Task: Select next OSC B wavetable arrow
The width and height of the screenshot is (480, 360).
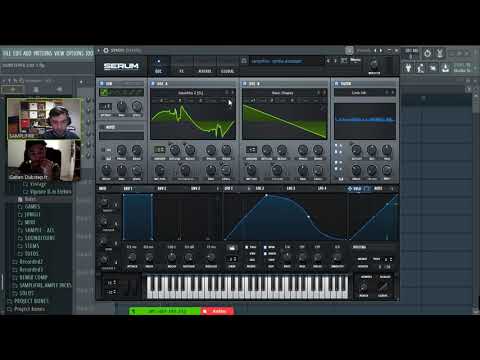Action: (x=324, y=92)
